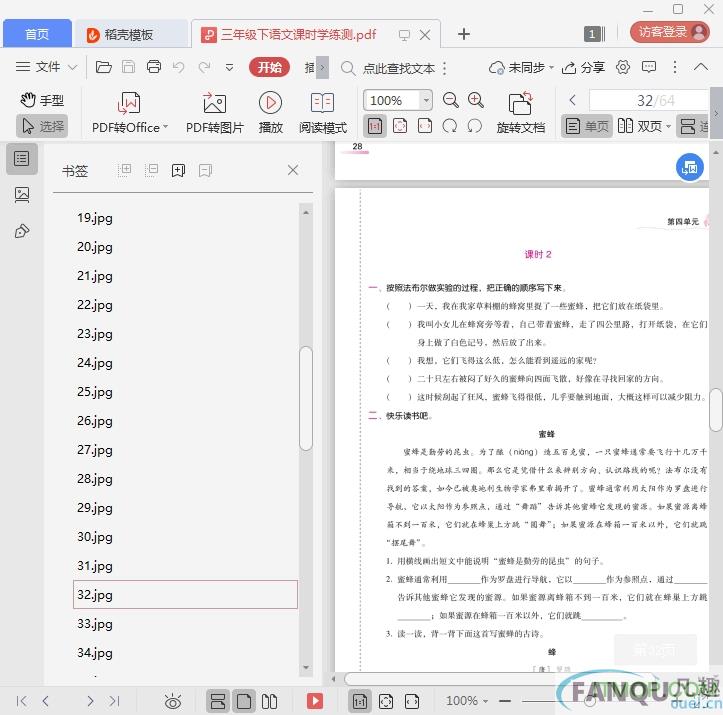Image resolution: width=723 pixels, height=715 pixels.
Task: Click the PDF转图片 tool icon
Action: (x=214, y=103)
